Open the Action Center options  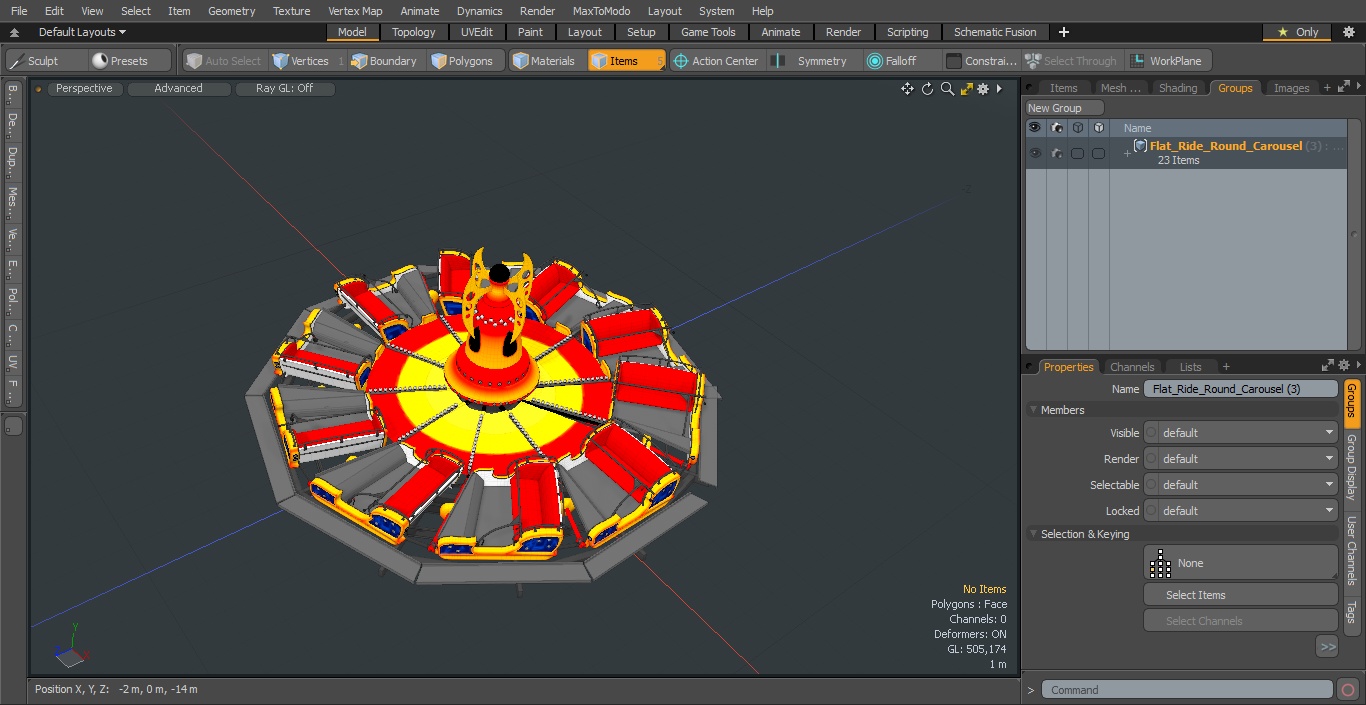[x=716, y=61]
